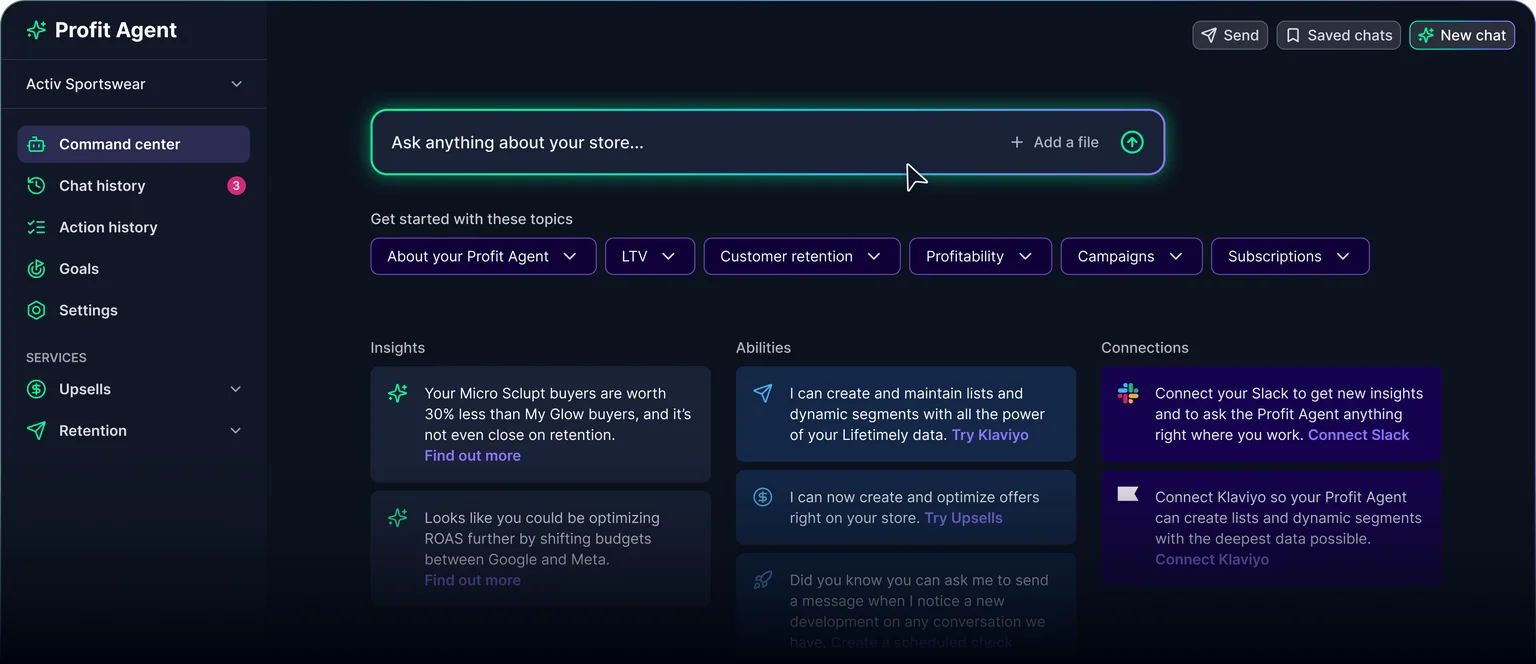Open Saved chats
Viewport: 1536px width, 664px height.
click(1338, 35)
